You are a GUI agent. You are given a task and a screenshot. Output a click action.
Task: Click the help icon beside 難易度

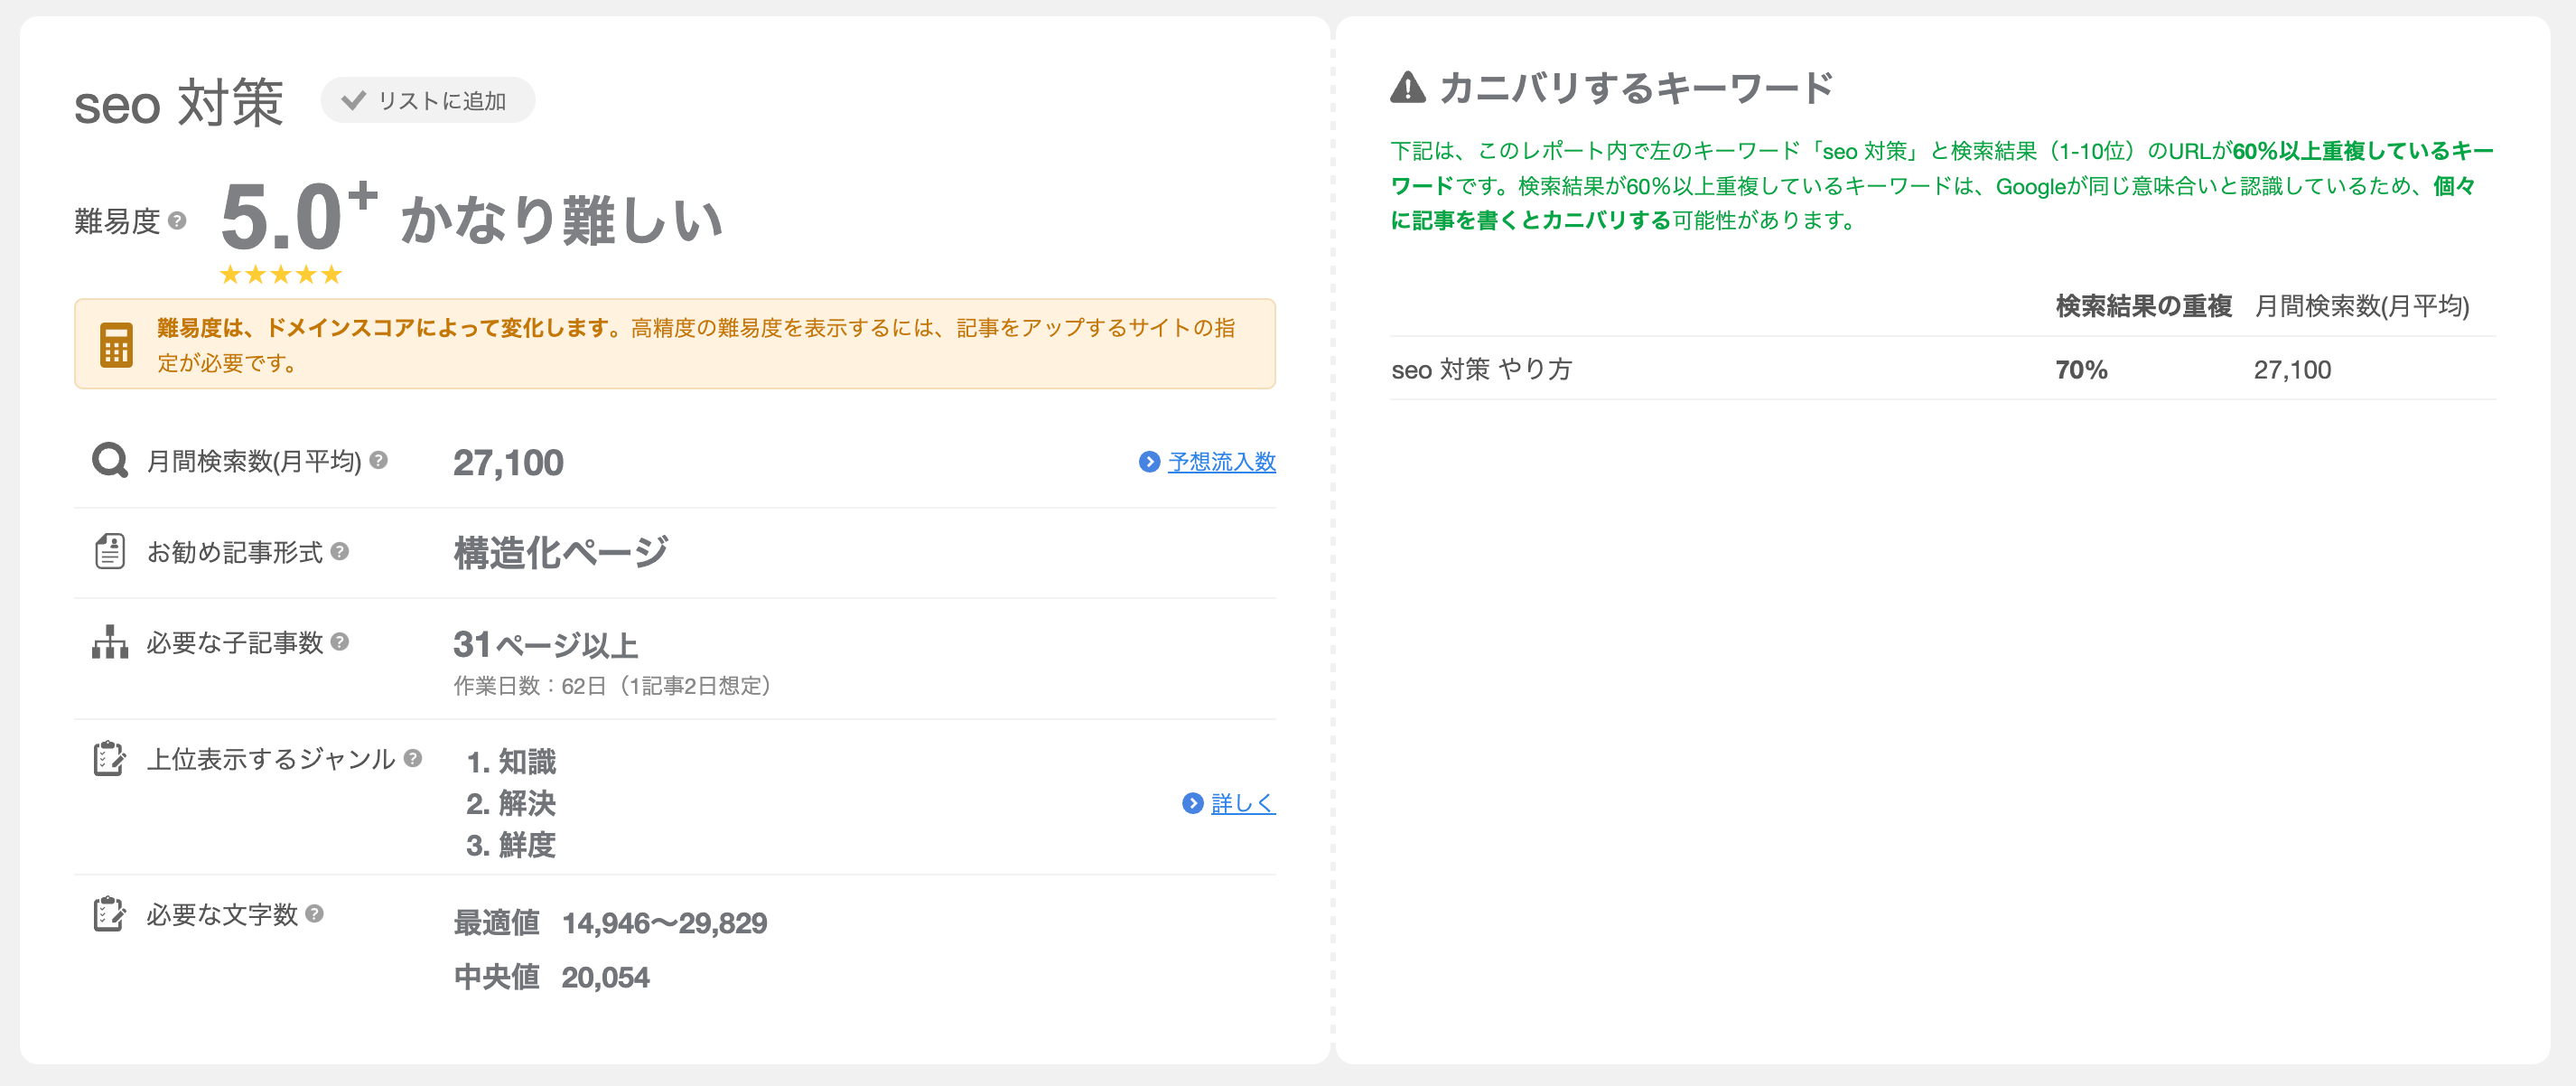[x=177, y=220]
